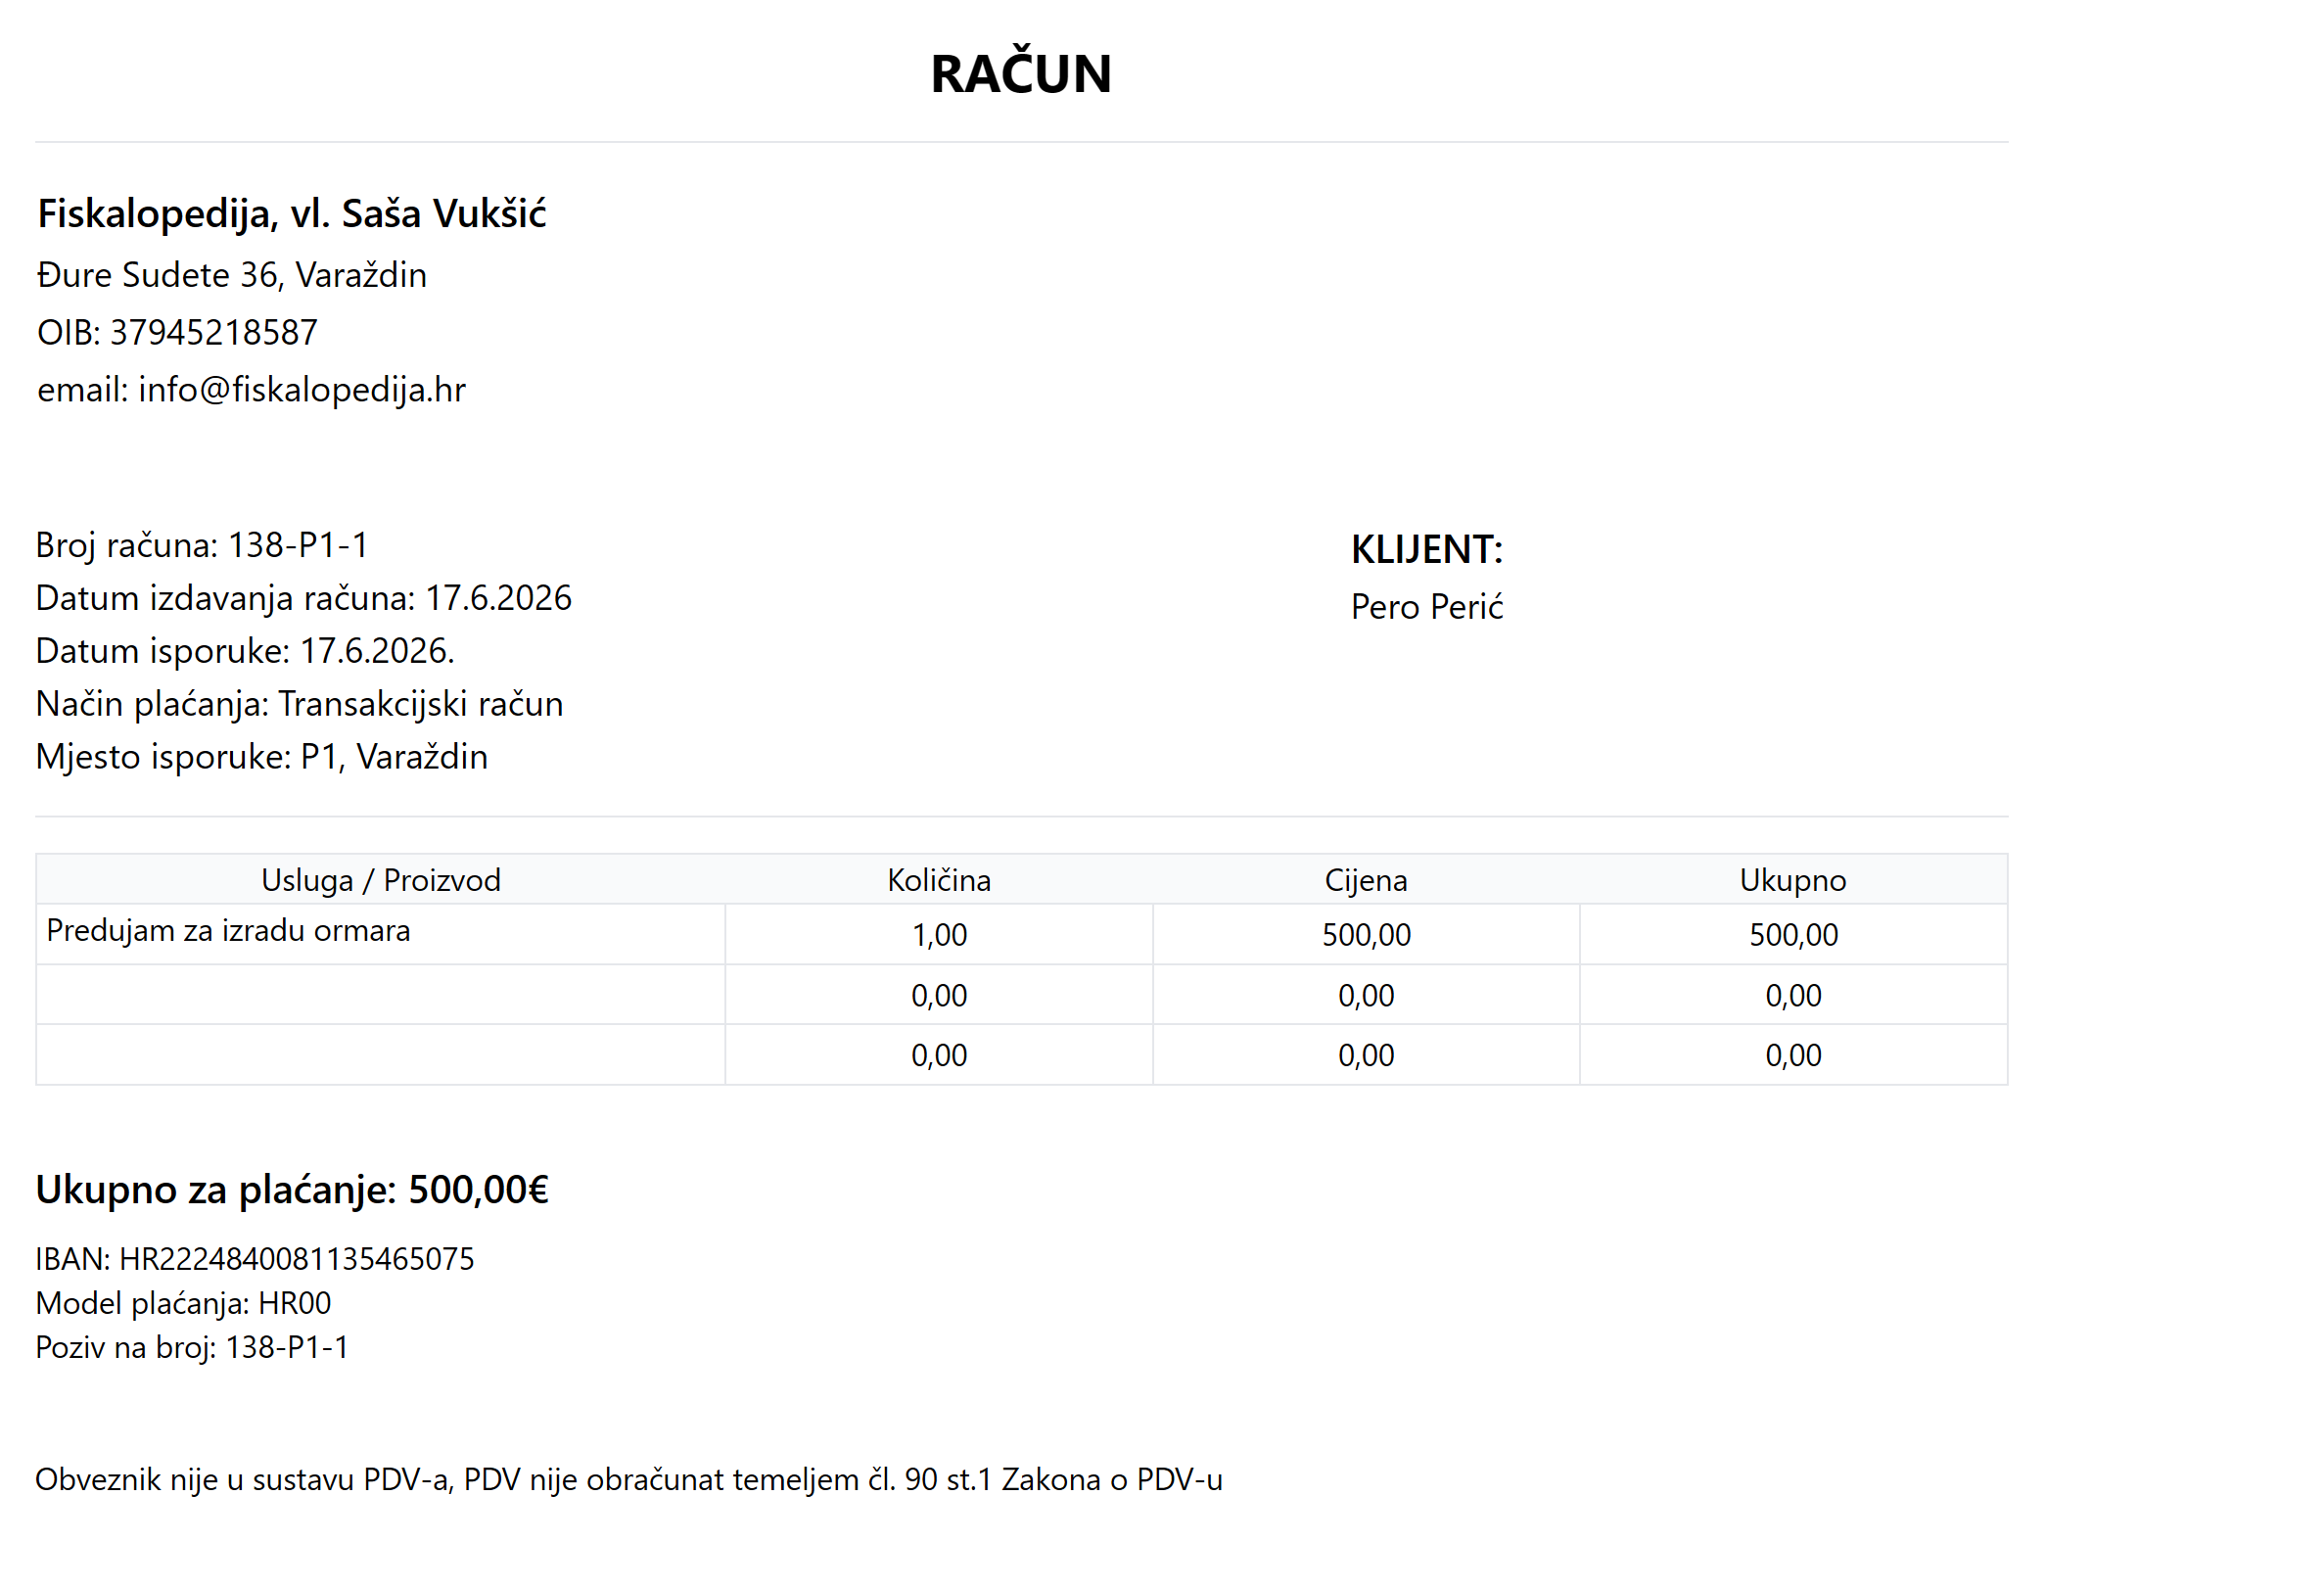This screenshot has width=2324, height=1589.
Task: Click Model plaćanja: HR00 line
Action: [183, 1303]
